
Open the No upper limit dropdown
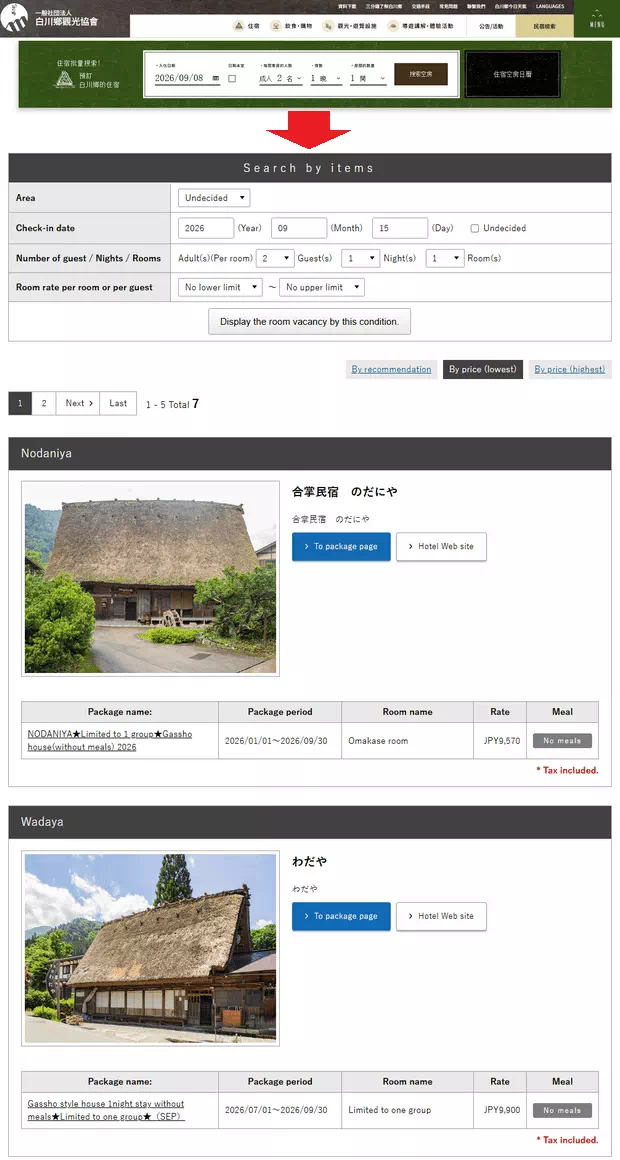click(x=322, y=287)
